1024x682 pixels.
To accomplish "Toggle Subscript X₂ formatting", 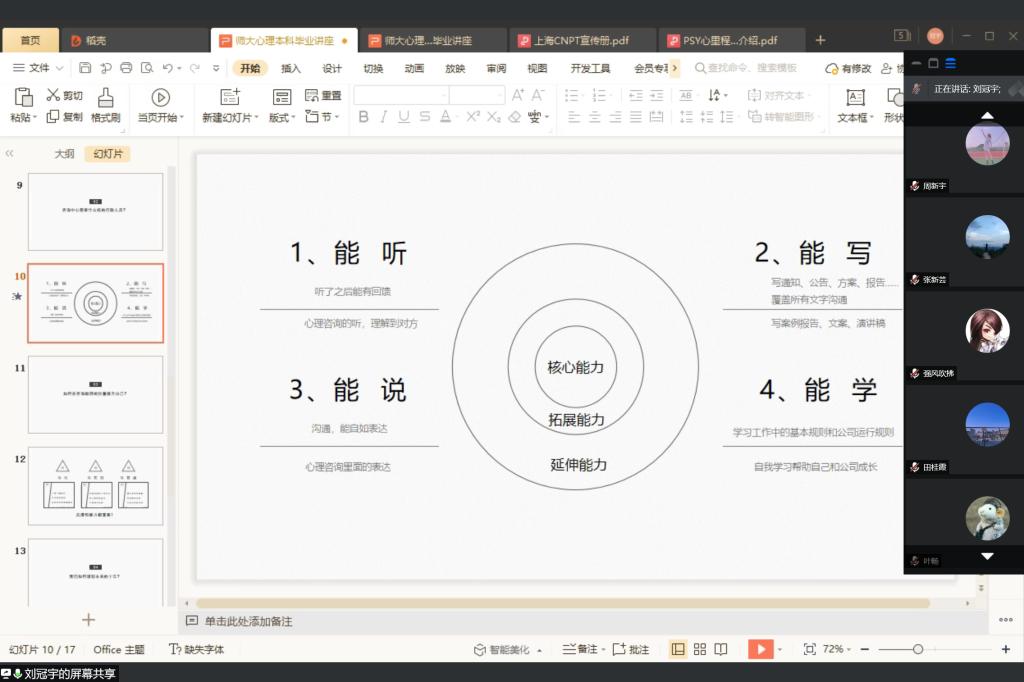I will coord(494,117).
